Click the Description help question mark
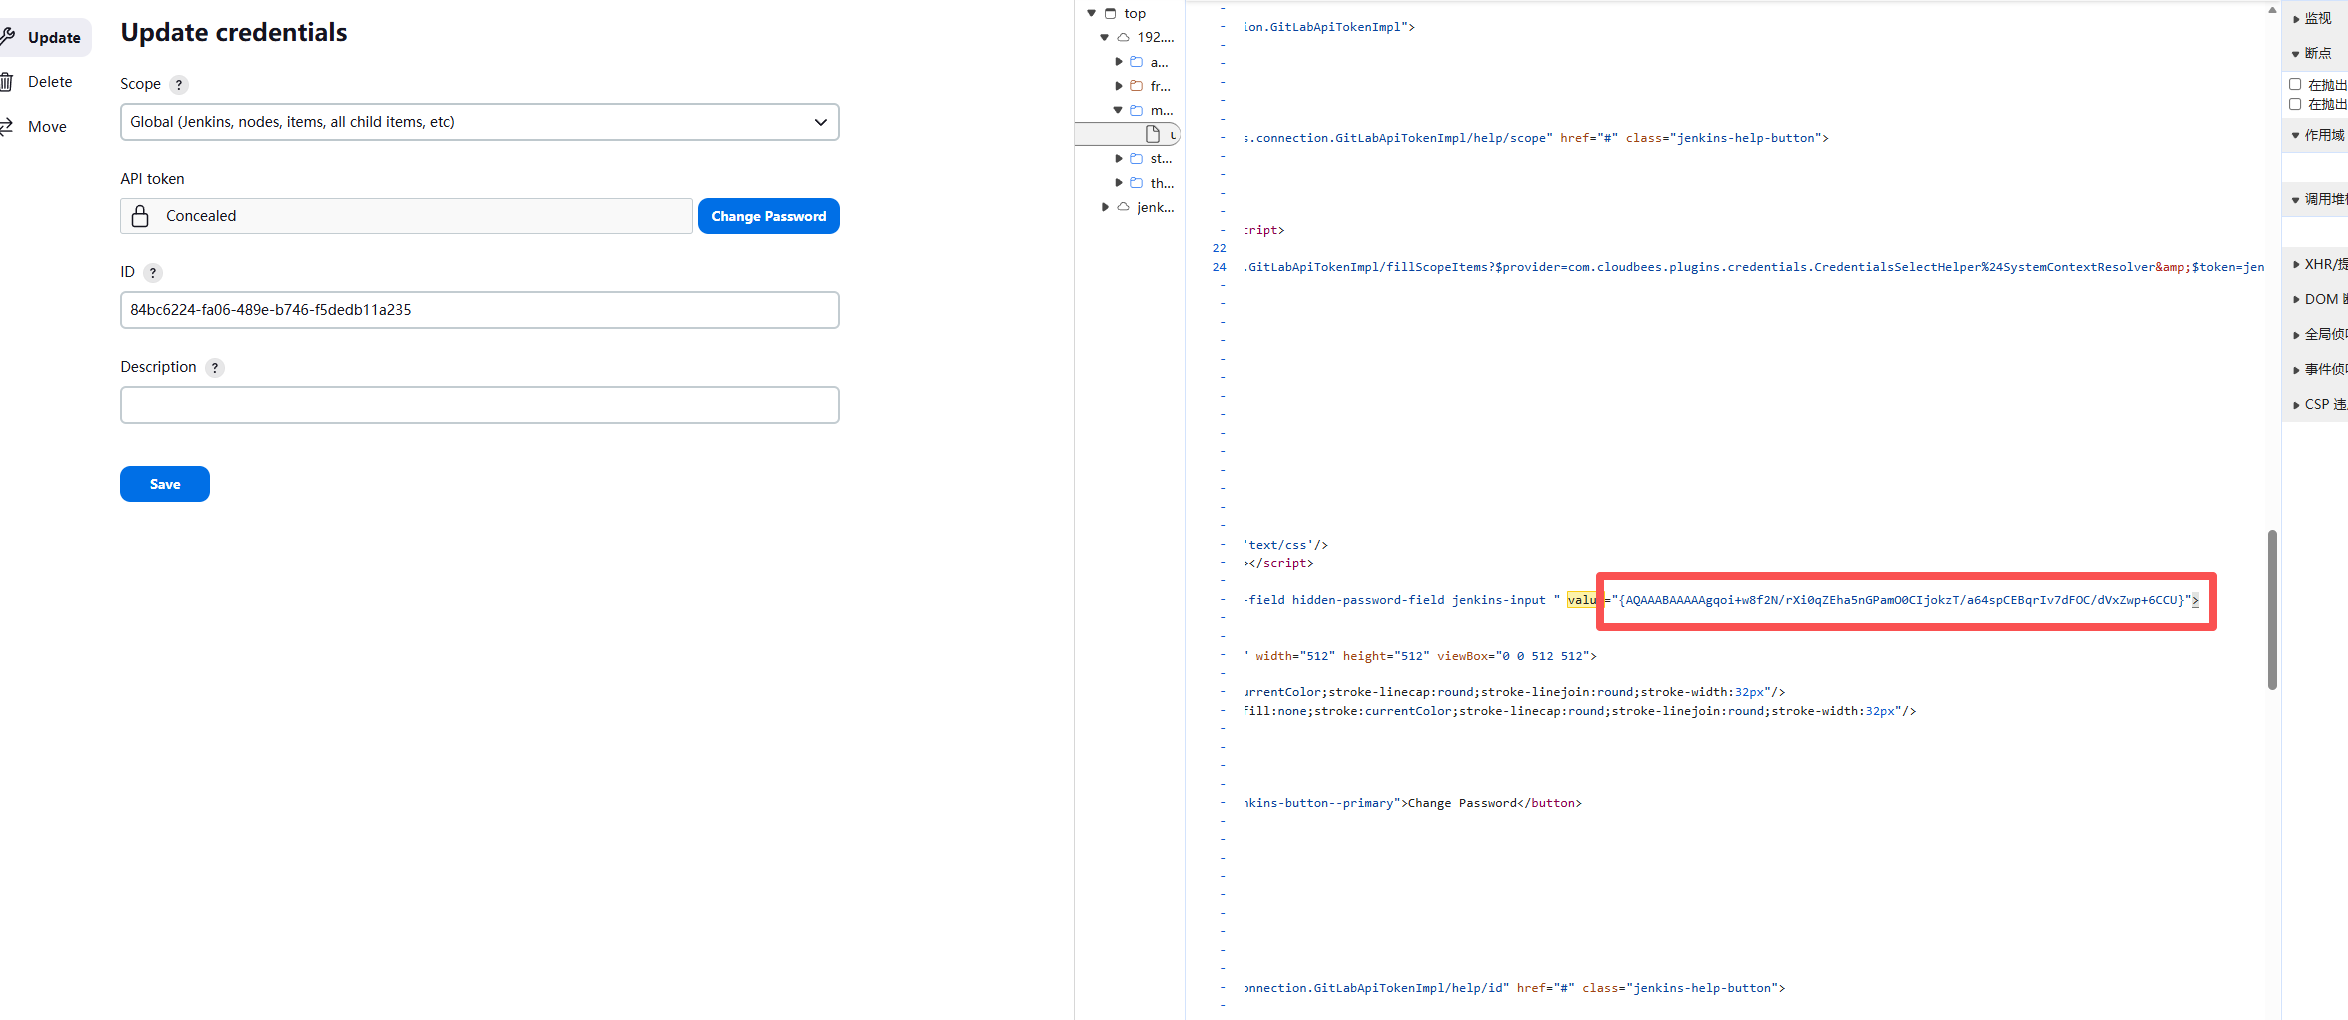 tap(215, 368)
